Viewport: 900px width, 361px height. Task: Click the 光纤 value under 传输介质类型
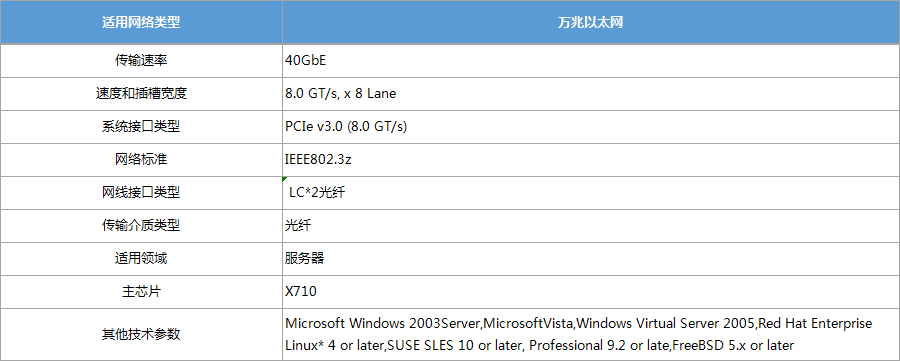(591, 226)
